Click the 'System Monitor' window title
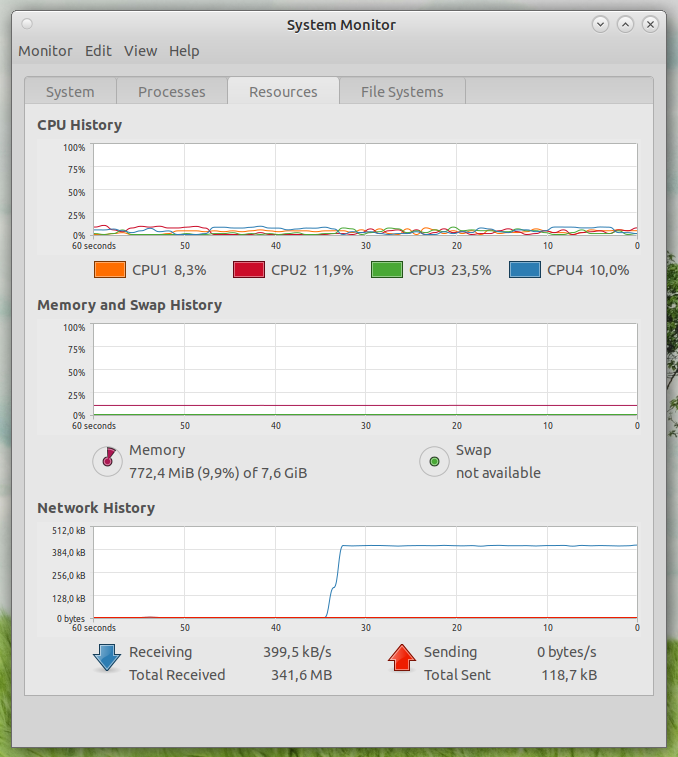678x757 pixels. (x=341, y=25)
